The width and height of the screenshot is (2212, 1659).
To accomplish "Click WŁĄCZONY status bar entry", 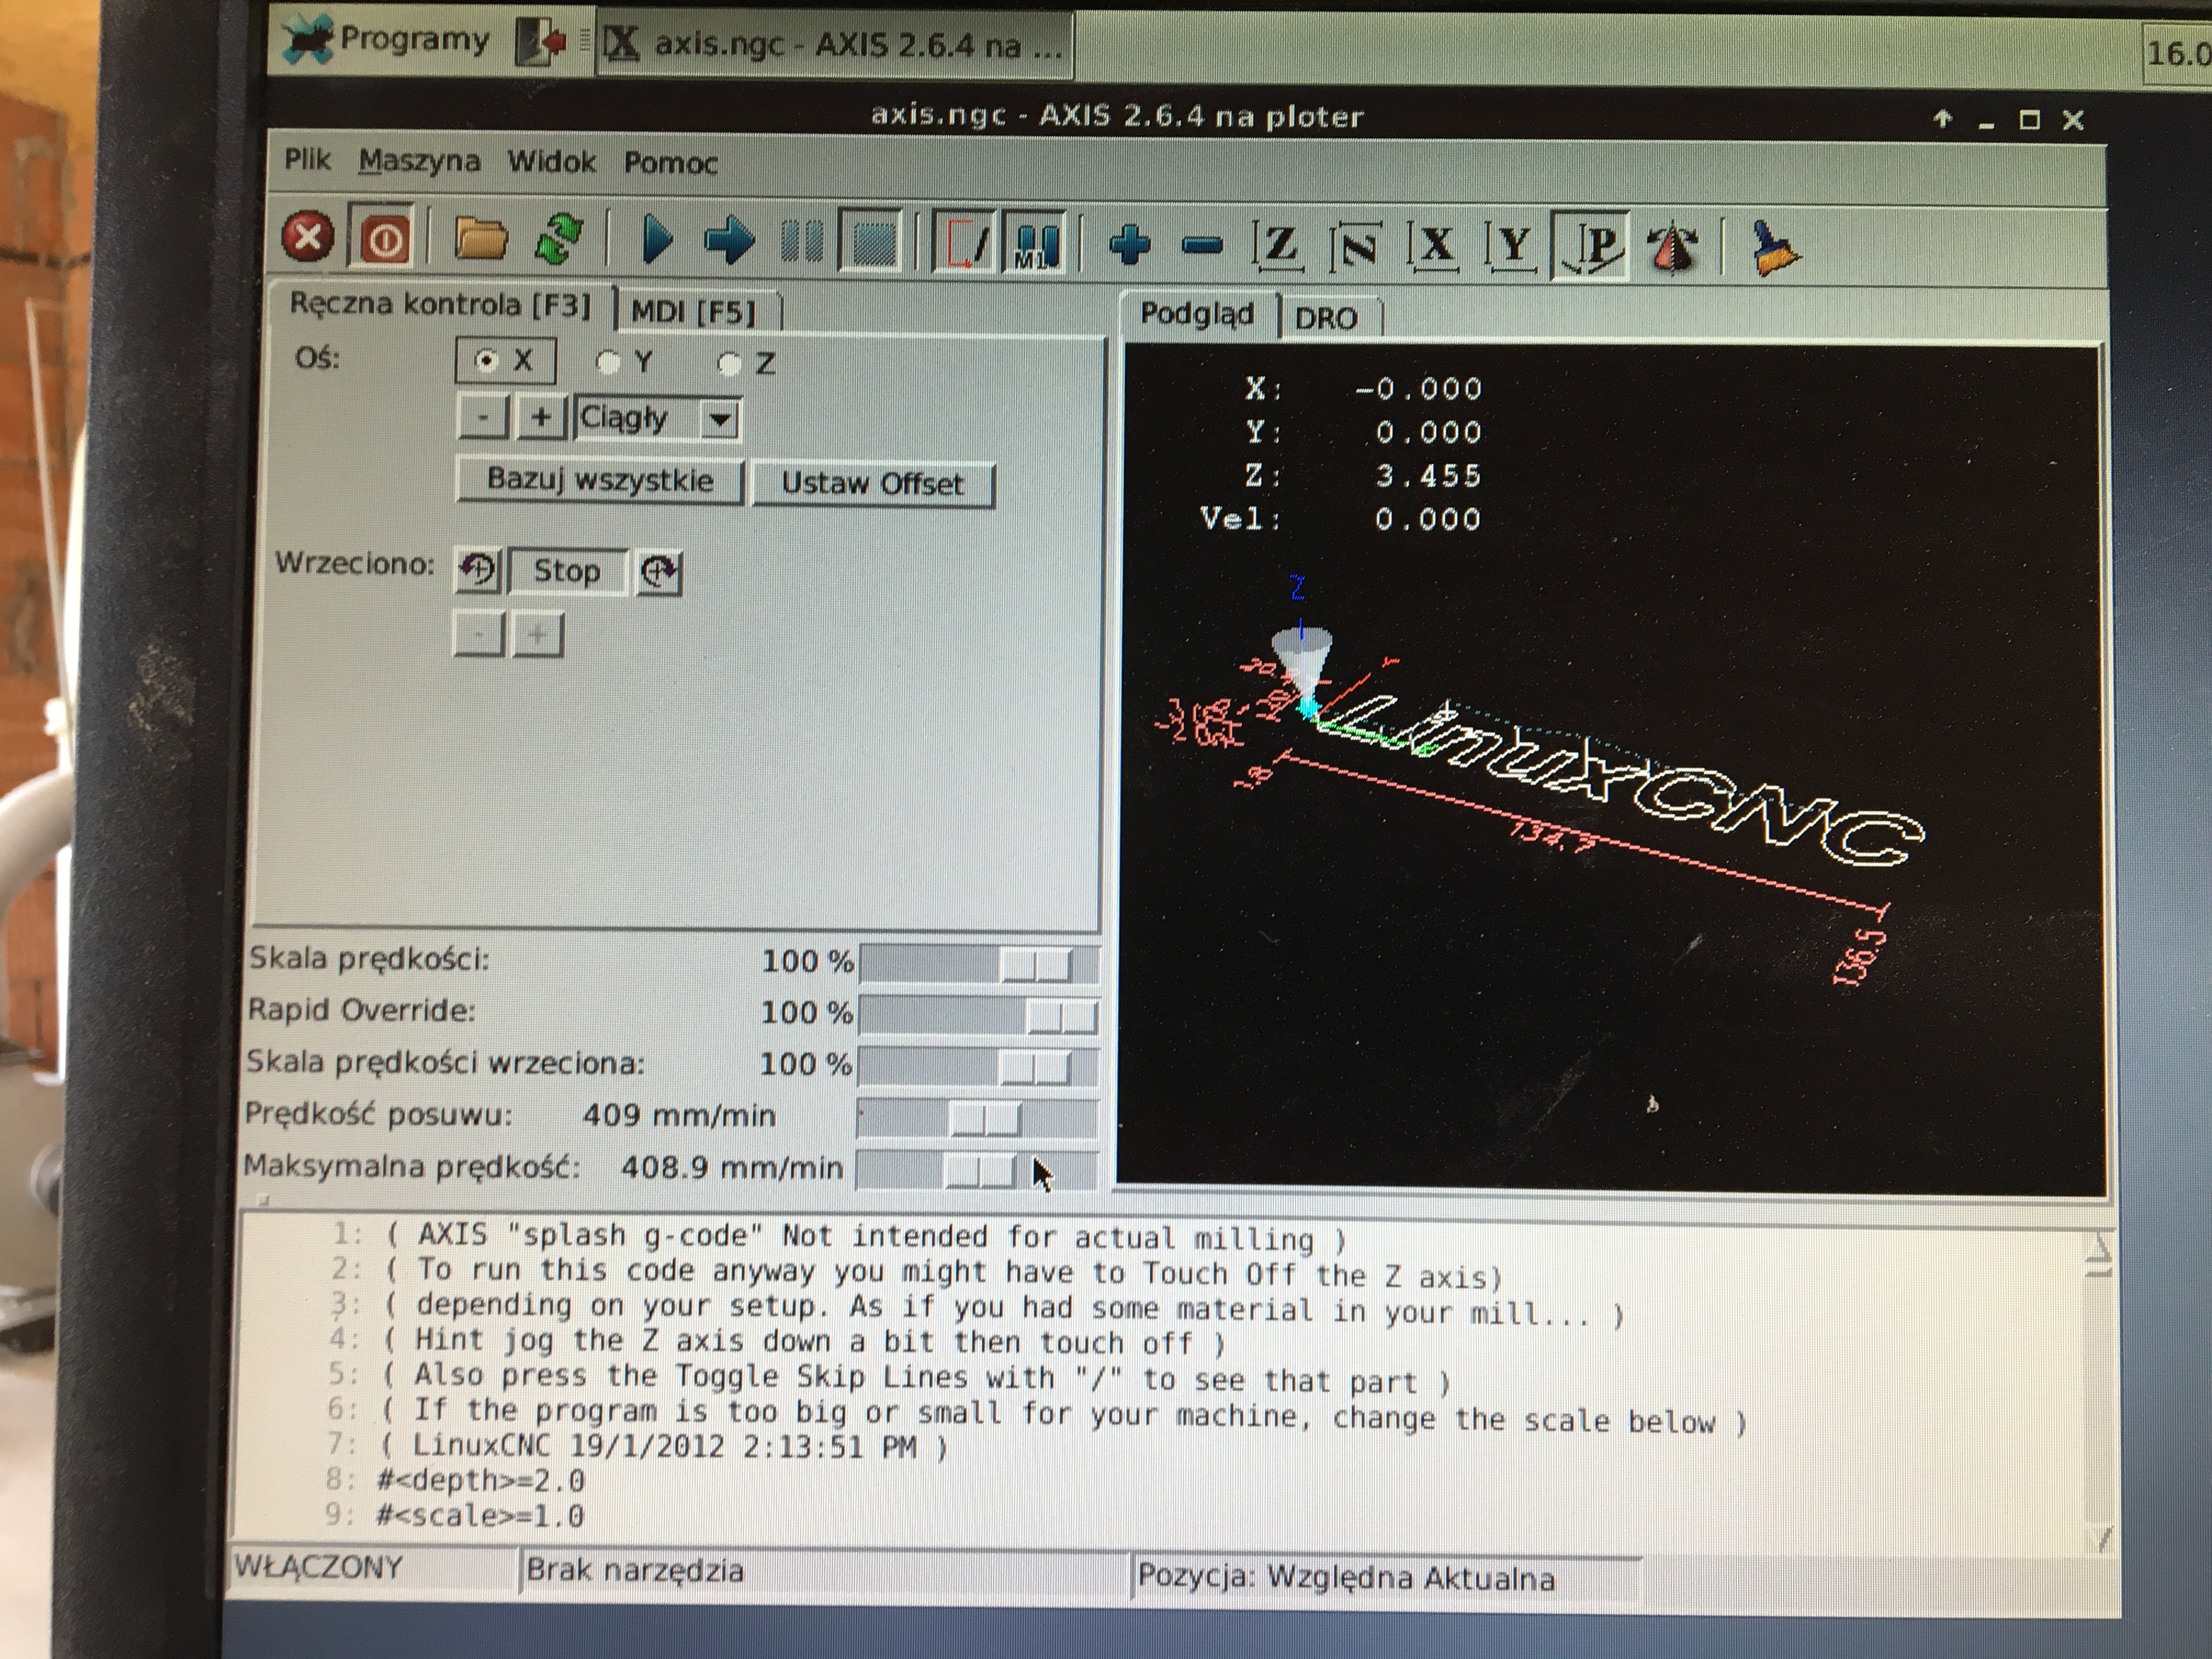I will (x=372, y=1567).
